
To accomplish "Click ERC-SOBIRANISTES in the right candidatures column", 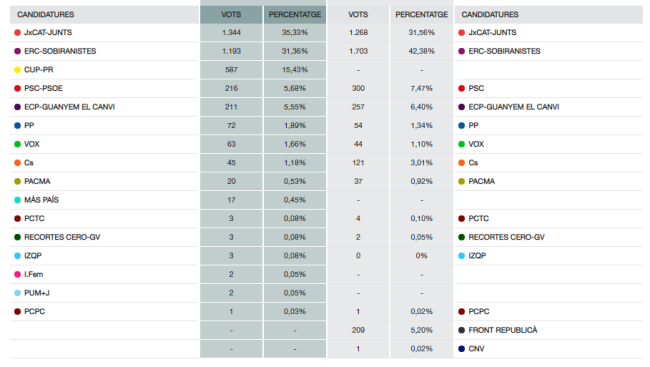I will coord(504,51).
